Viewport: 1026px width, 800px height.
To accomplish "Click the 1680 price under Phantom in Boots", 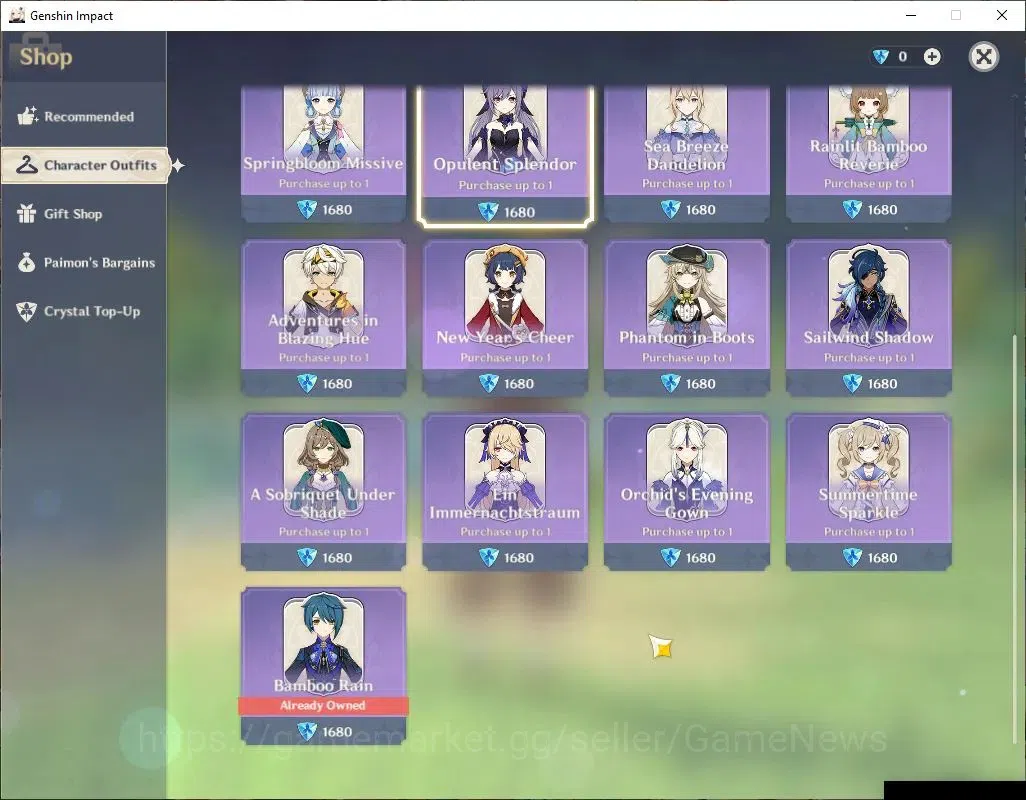I will click(700, 383).
